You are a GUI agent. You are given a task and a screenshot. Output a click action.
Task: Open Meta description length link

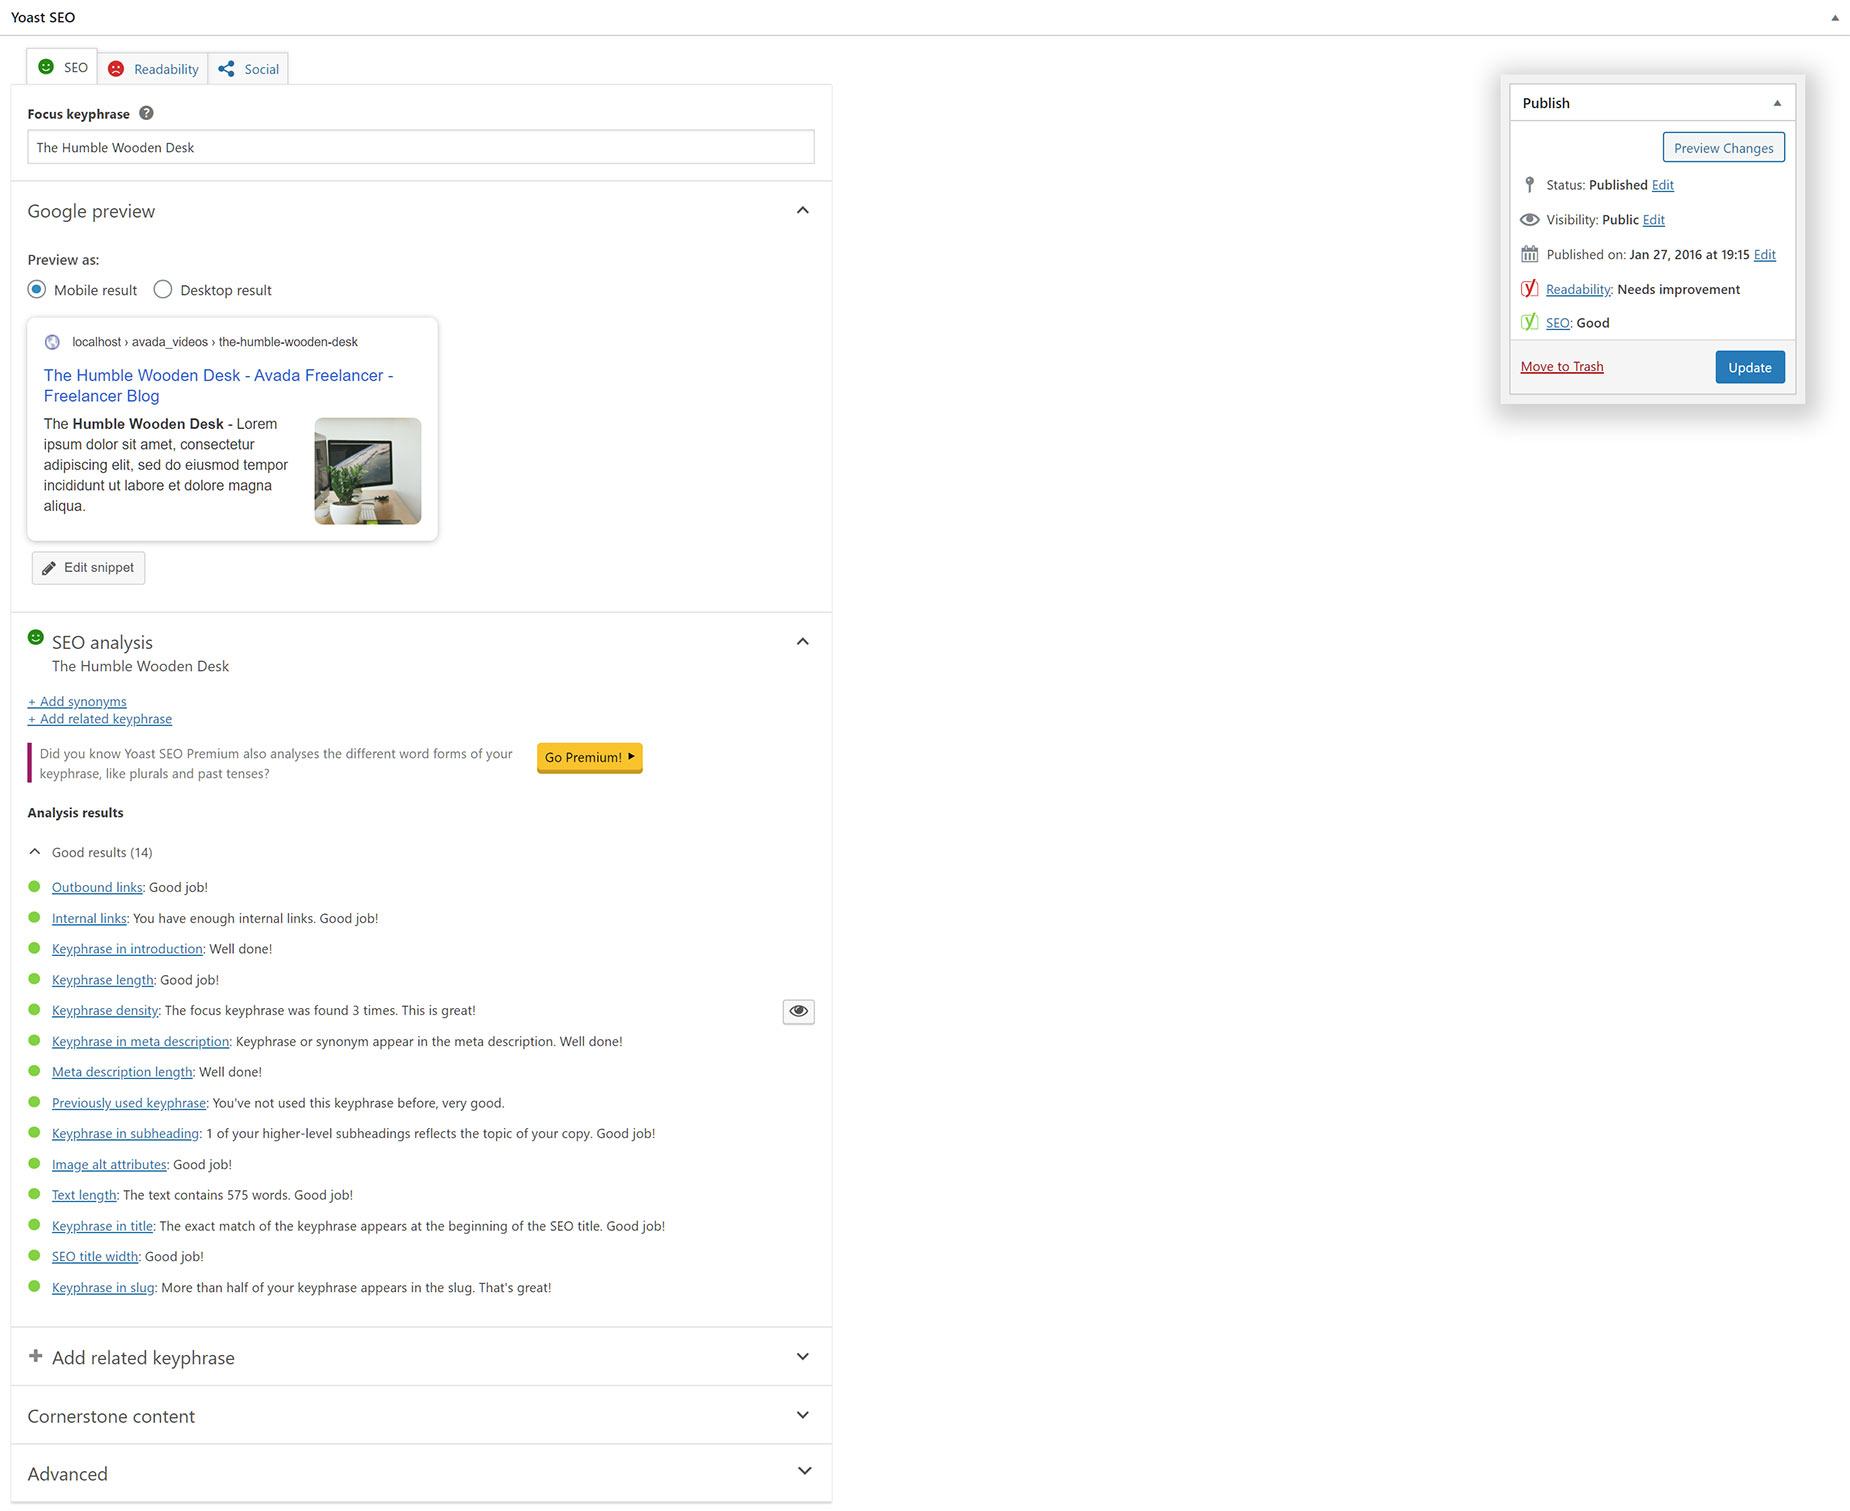122,1072
